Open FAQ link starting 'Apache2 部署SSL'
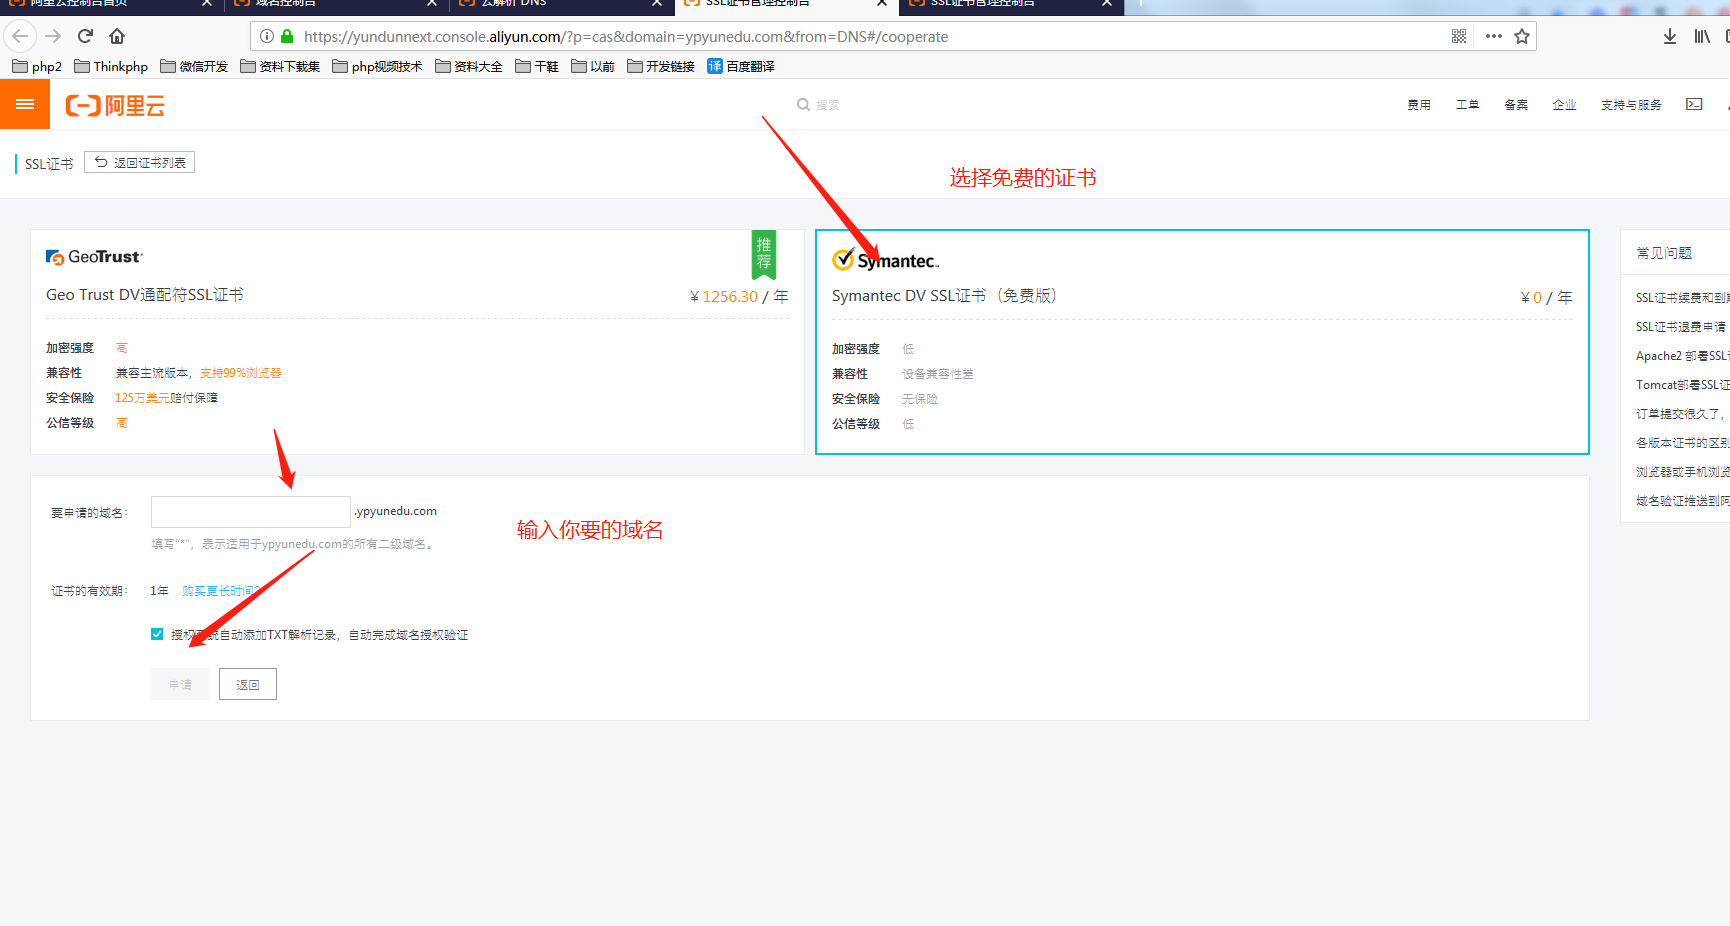1730x926 pixels. (1682, 356)
